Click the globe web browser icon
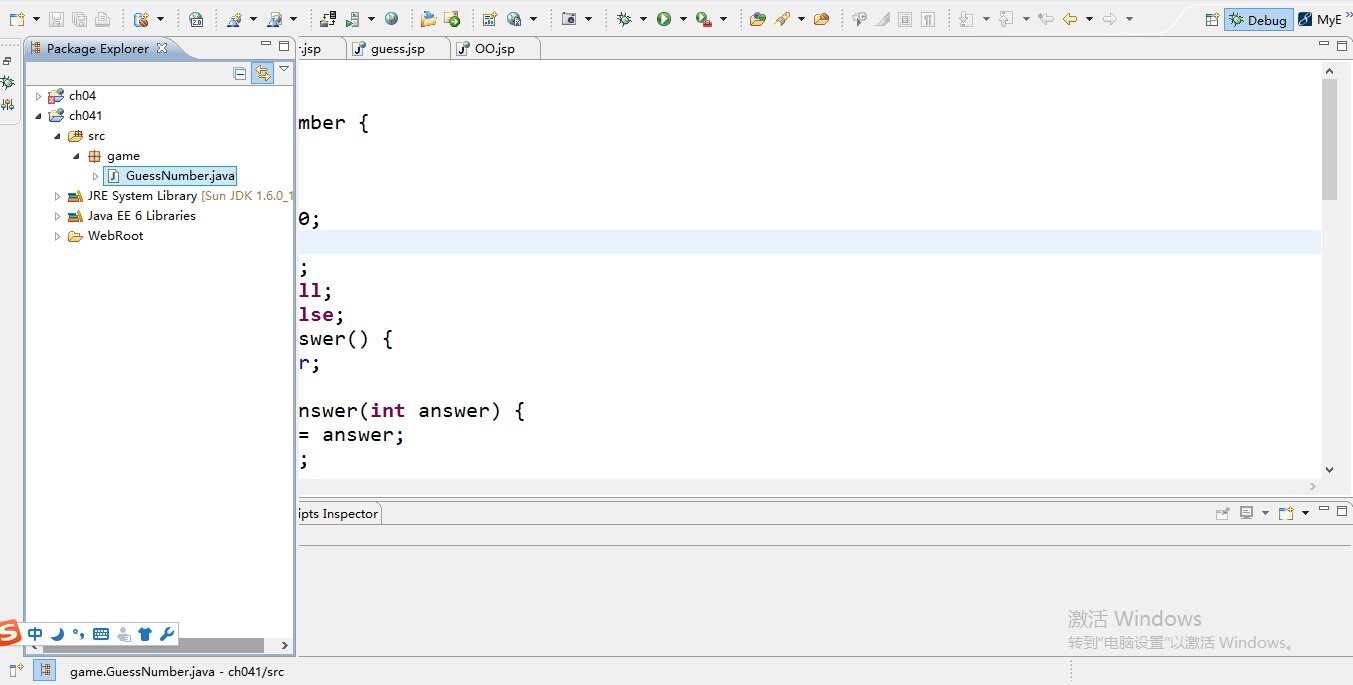 coord(391,19)
